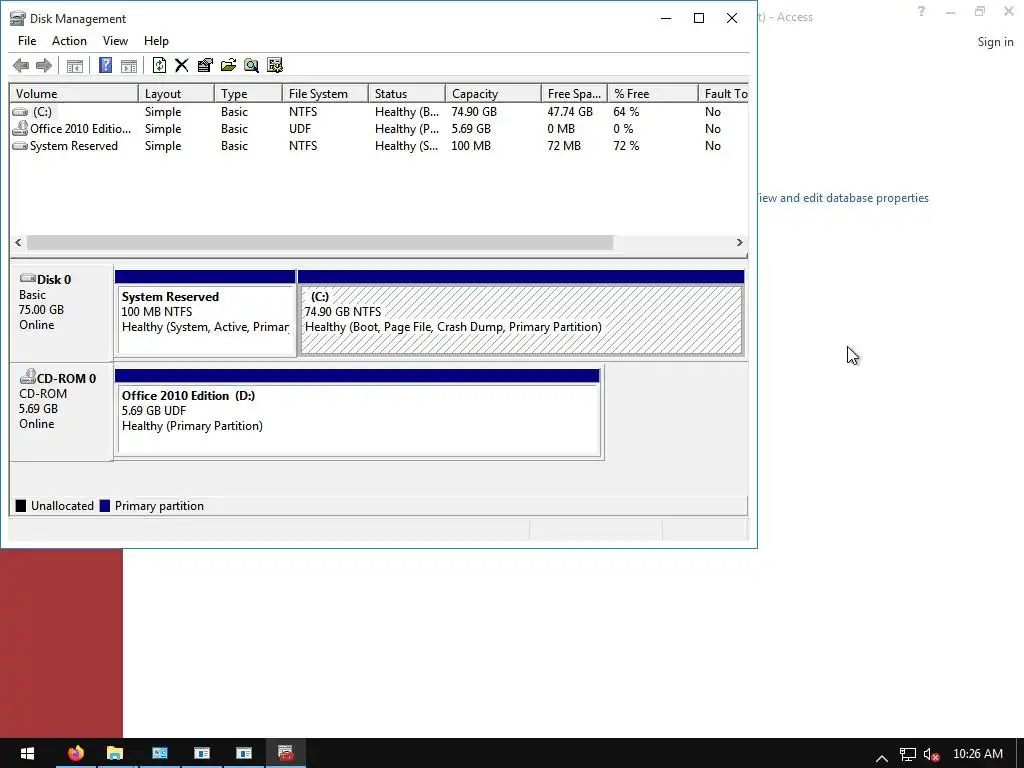
Task: Select the (C:) 74.90 GB partition block
Action: tap(520, 313)
